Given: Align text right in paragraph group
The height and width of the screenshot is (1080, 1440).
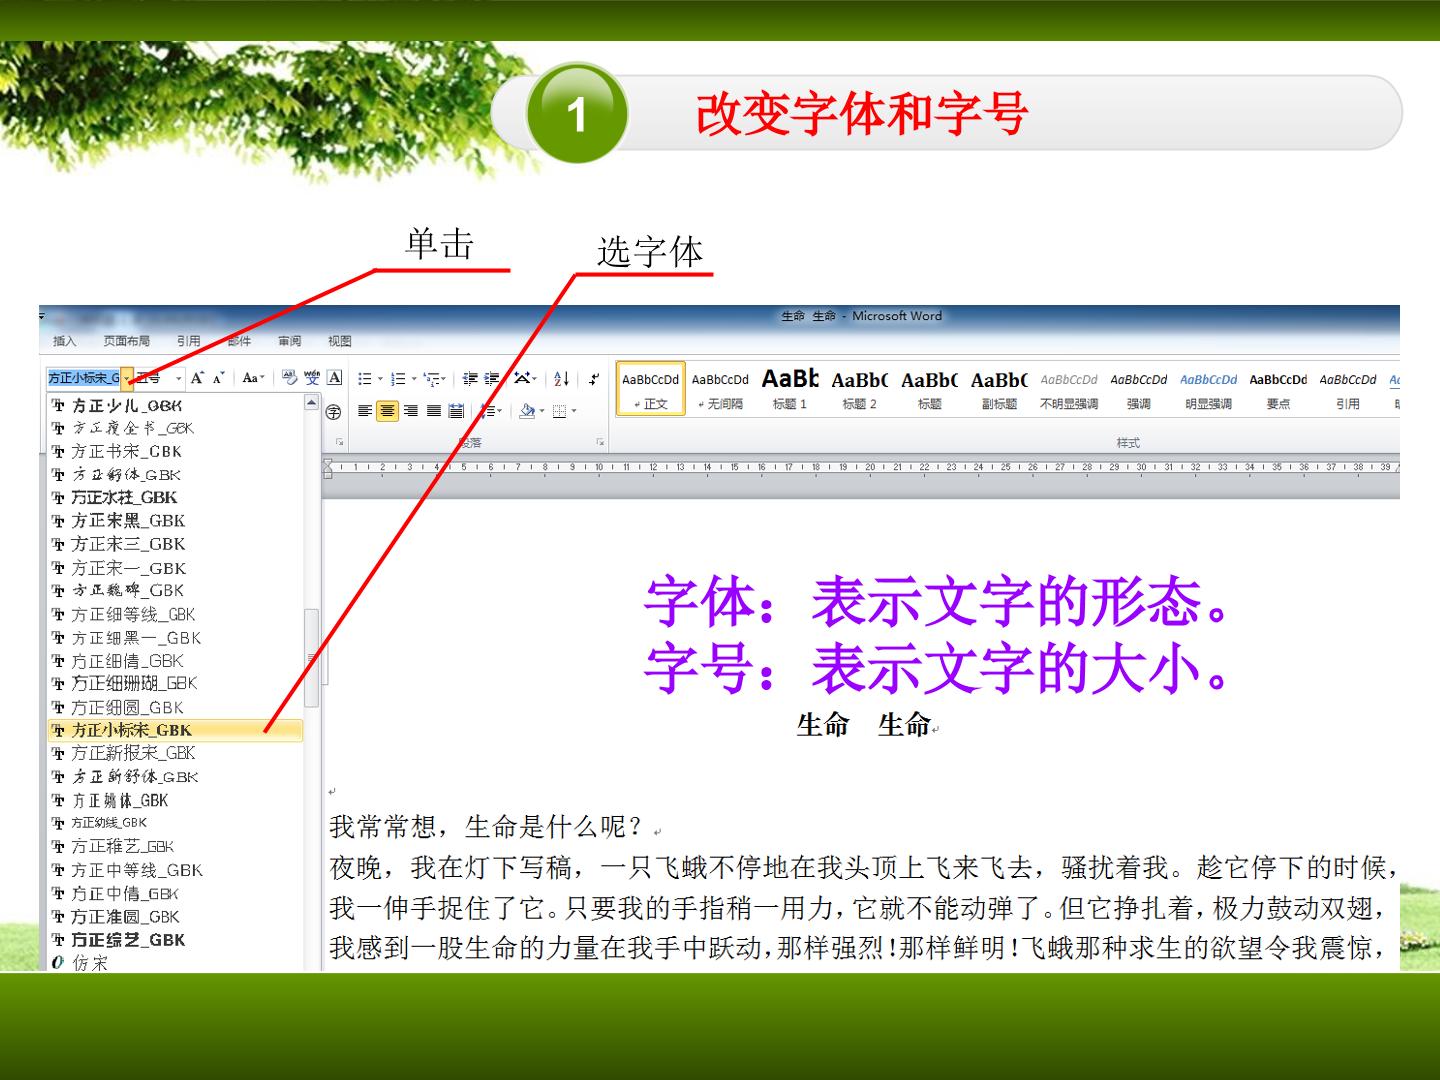Looking at the screenshot, I should pos(410,410).
